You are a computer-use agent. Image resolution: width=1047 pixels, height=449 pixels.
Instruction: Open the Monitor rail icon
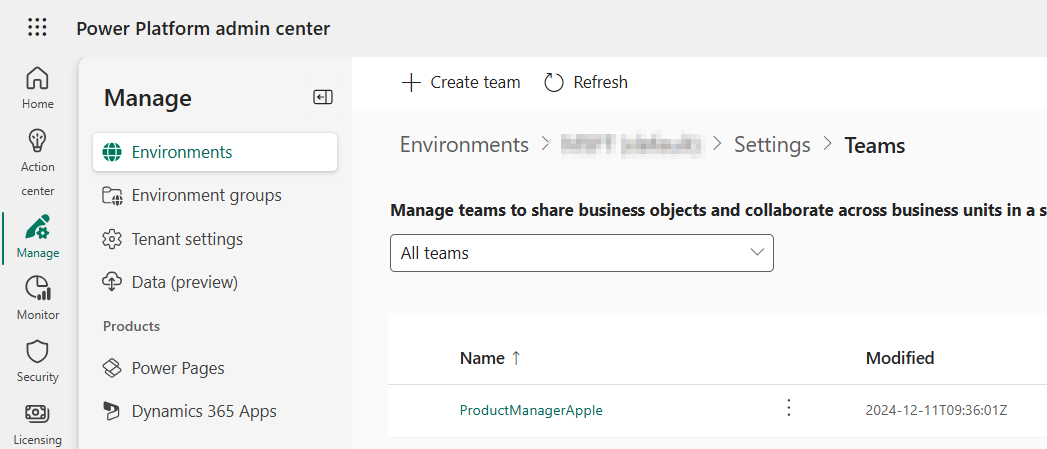[x=37, y=288]
